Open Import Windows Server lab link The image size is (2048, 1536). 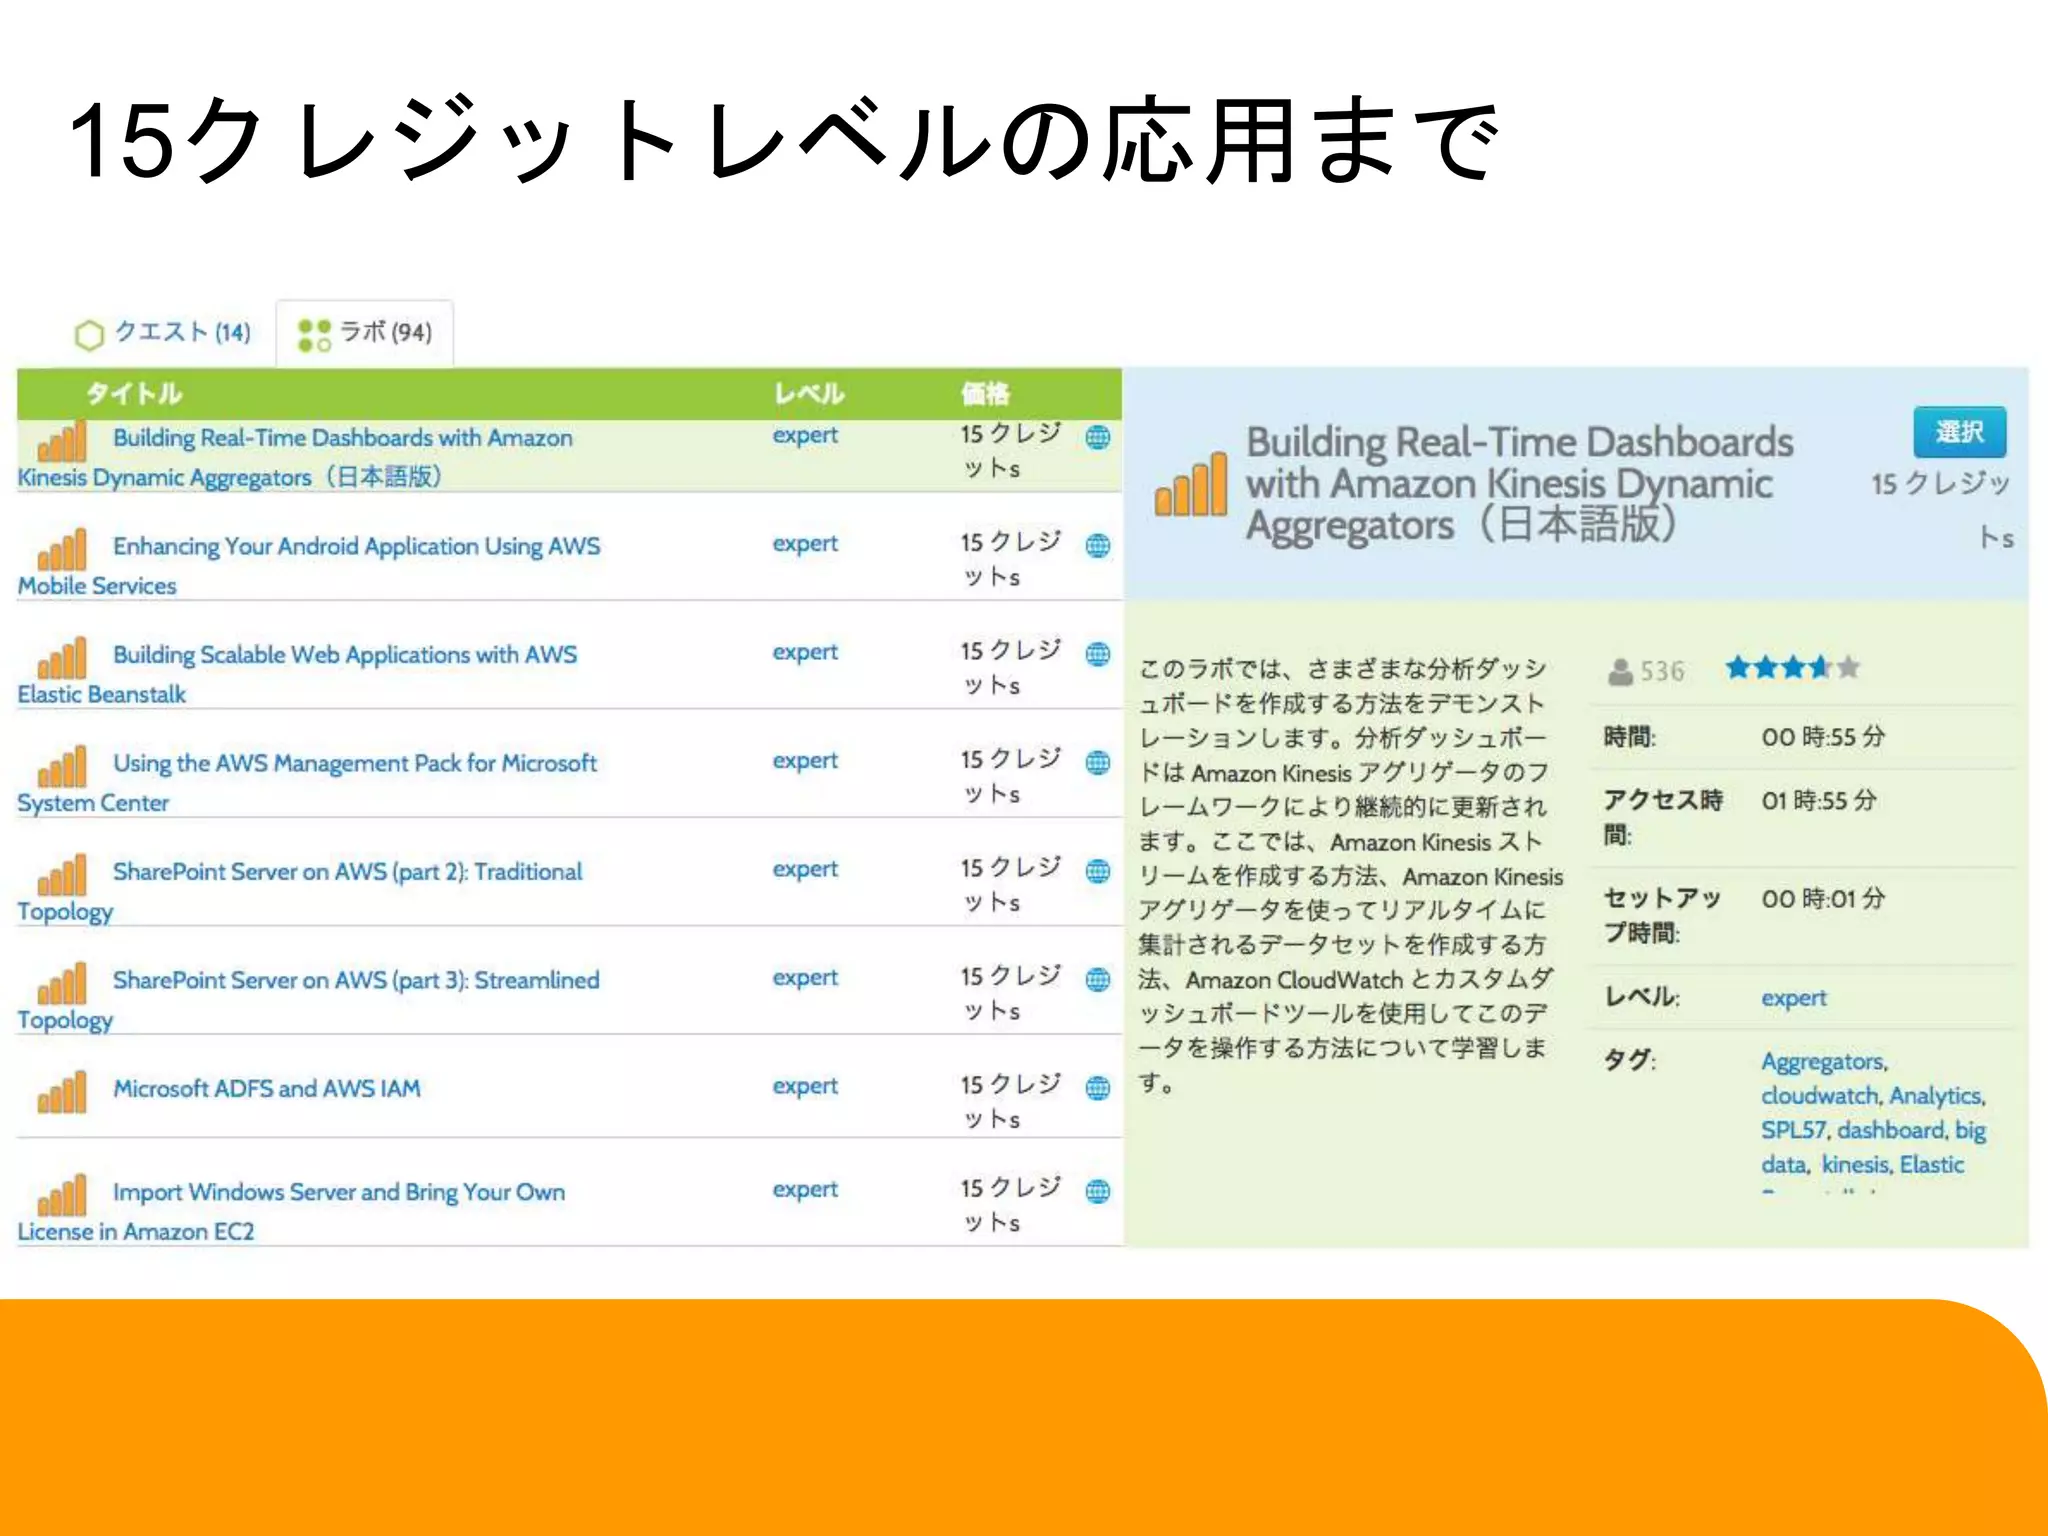291,1211
